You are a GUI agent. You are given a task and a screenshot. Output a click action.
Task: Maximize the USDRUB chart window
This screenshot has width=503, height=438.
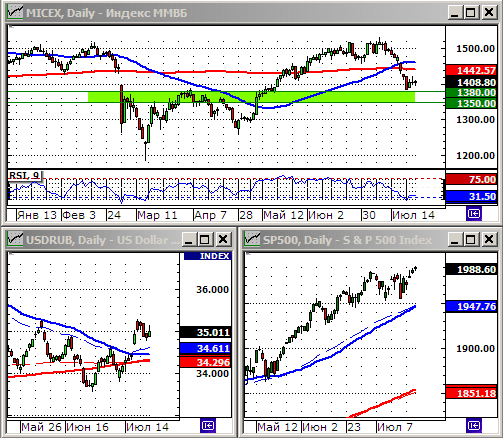click(x=205, y=239)
